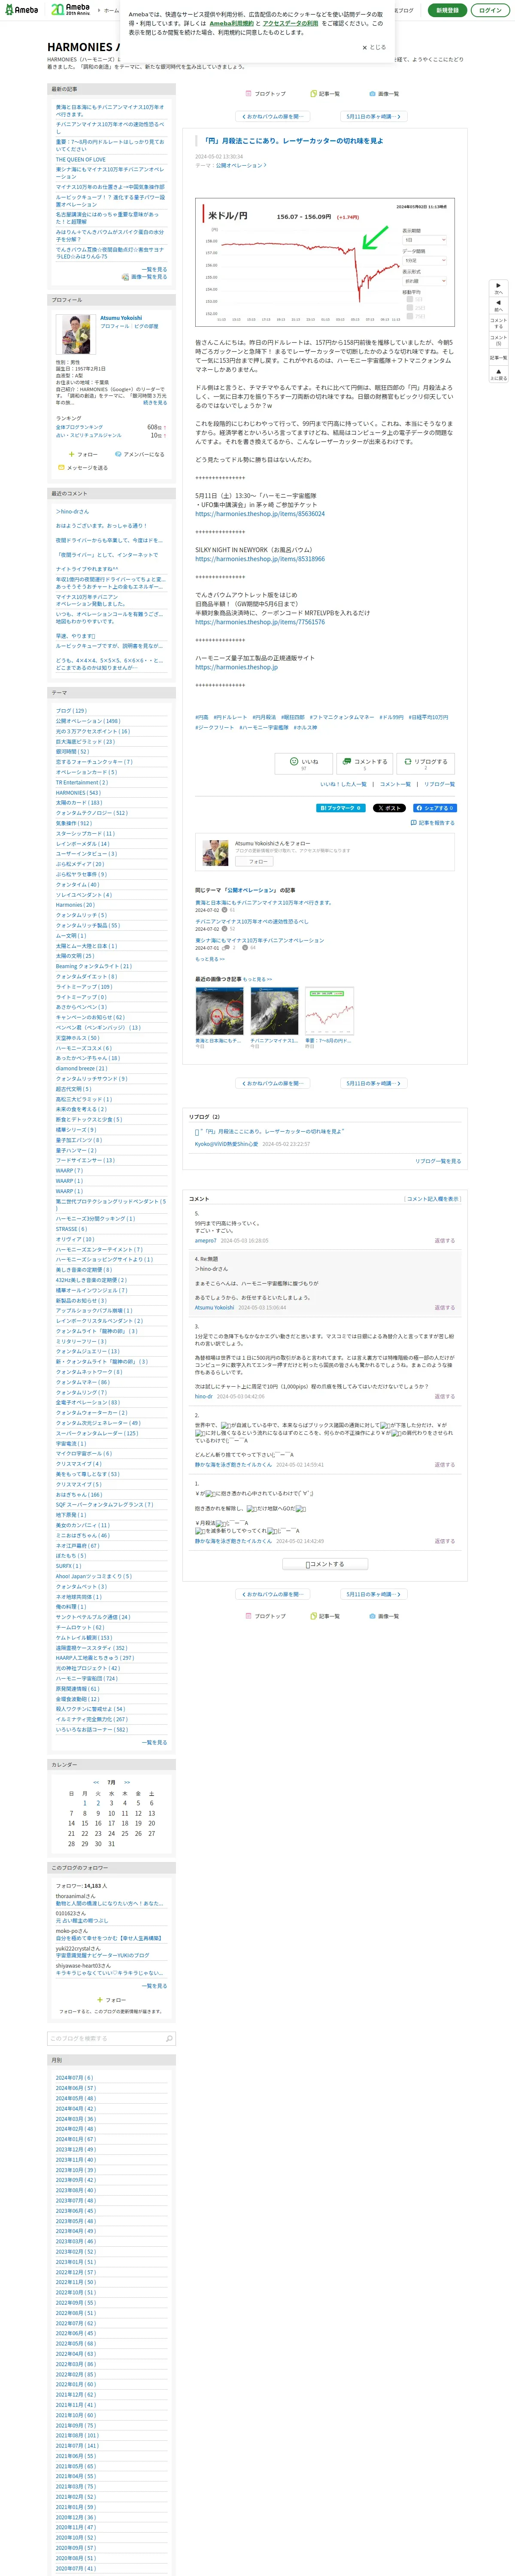
Task: Open 記事一覧 tab above the article
Action: pyautogui.click(x=324, y=93)
